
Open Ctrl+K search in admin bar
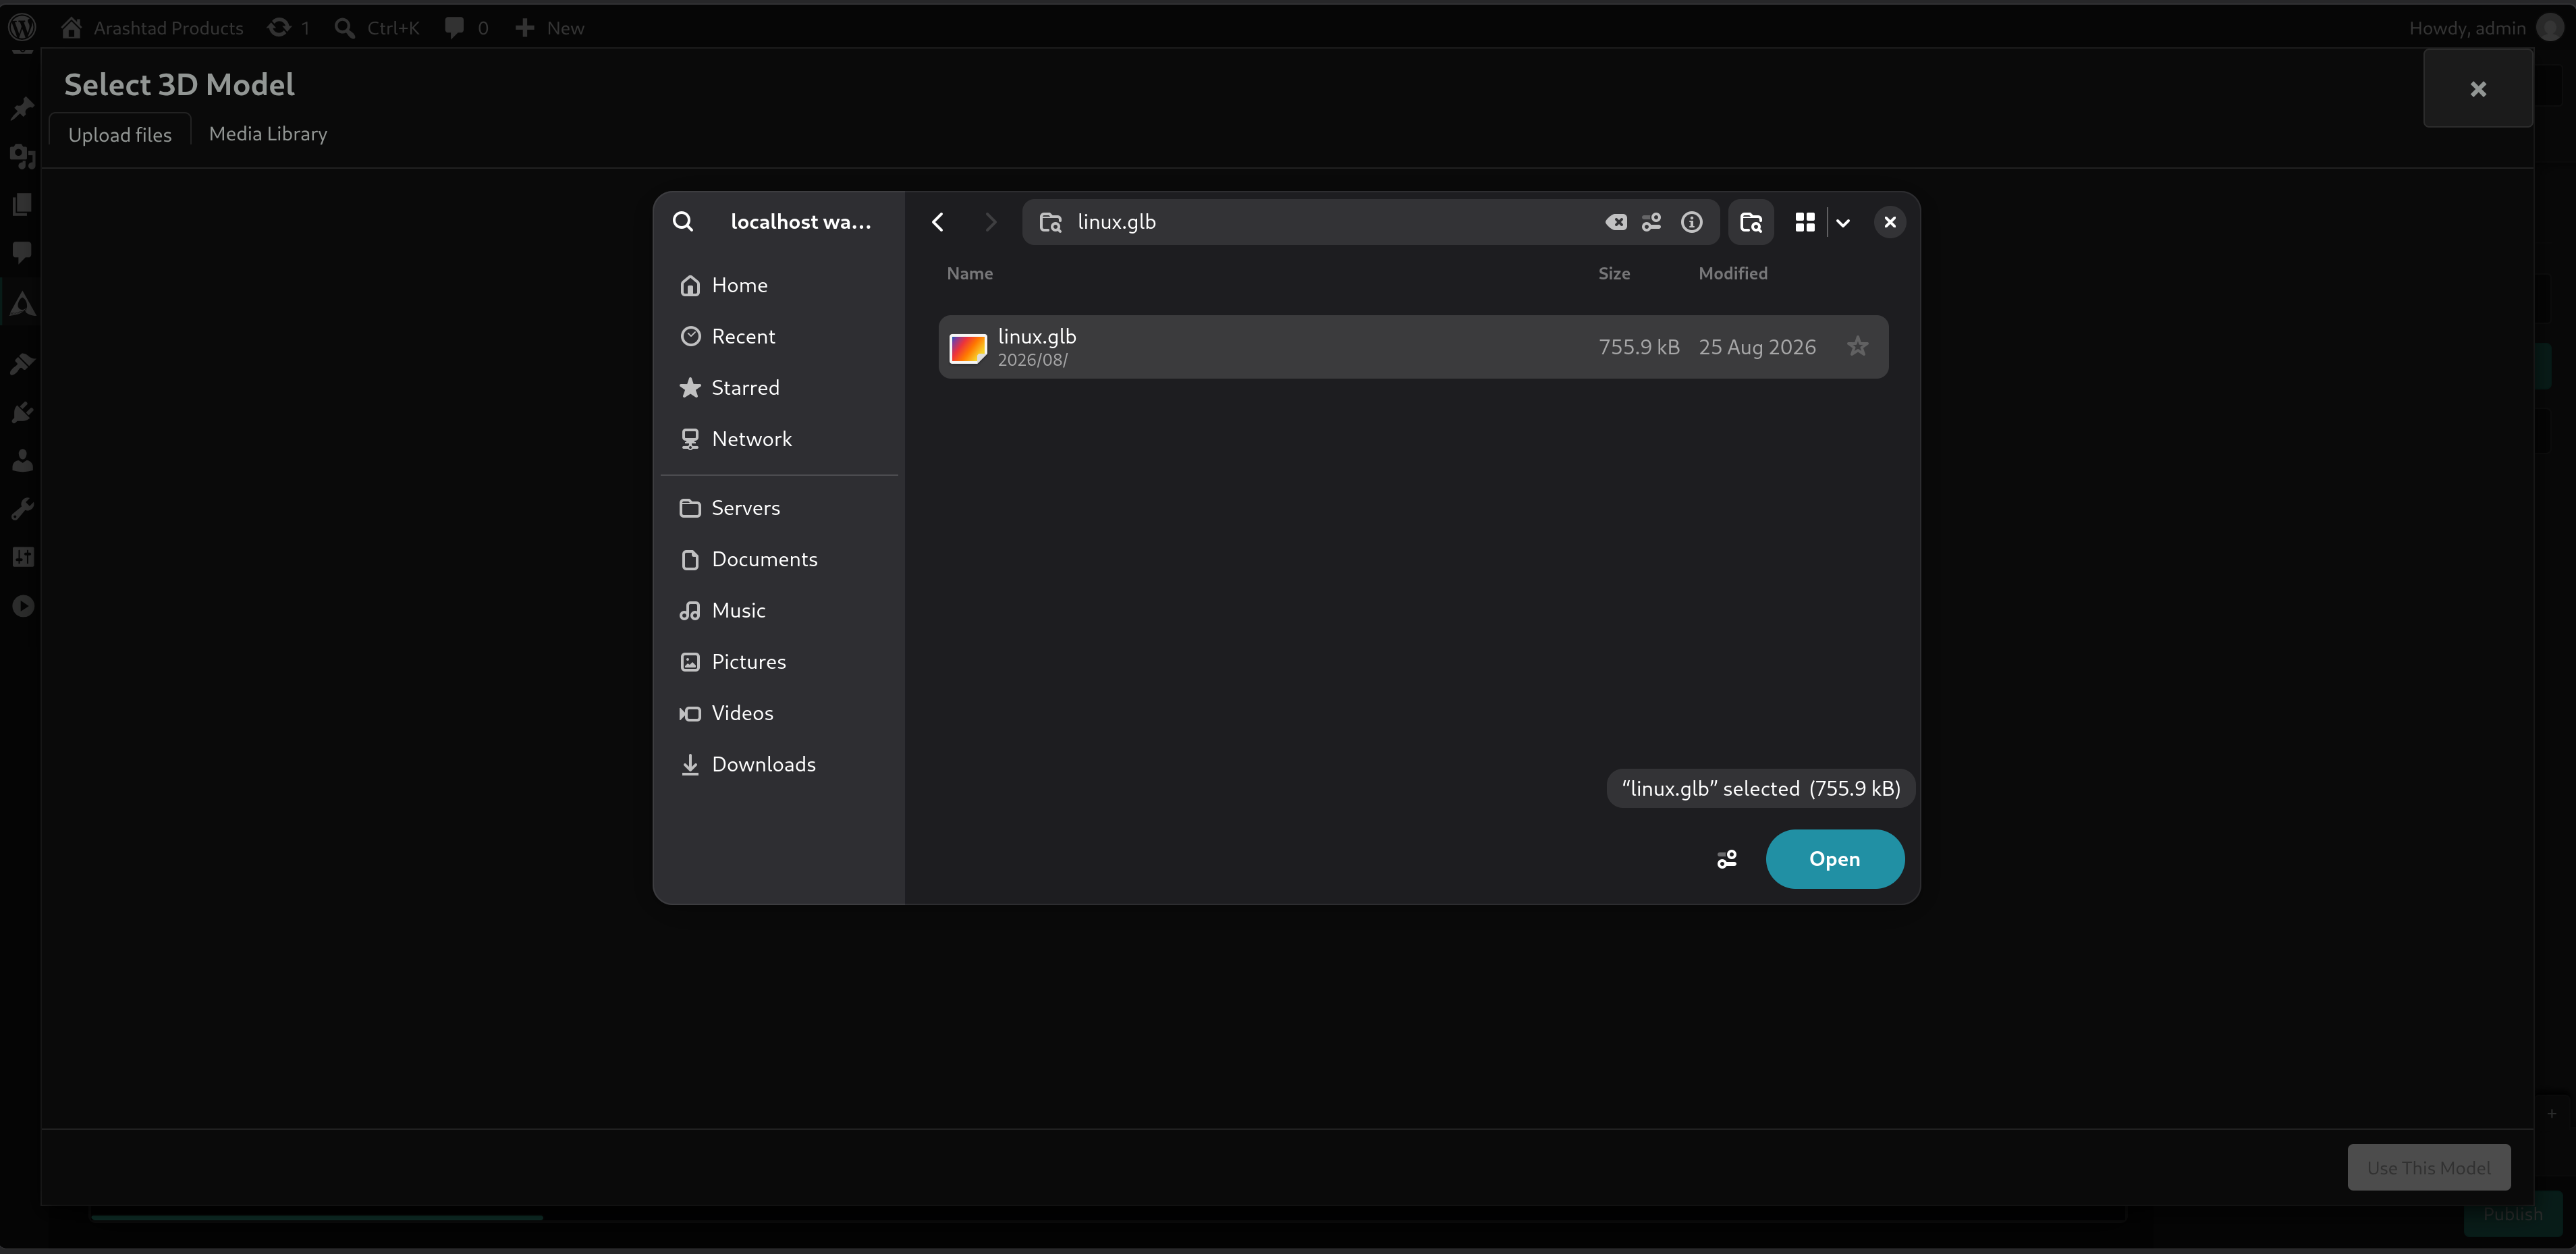(x=377, y=28)
